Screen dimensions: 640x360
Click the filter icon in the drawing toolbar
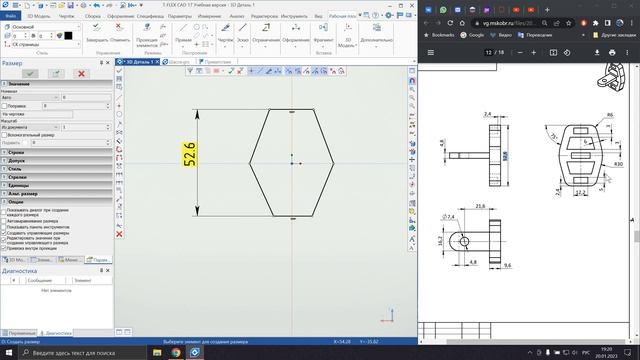click(x=190, y=71)
